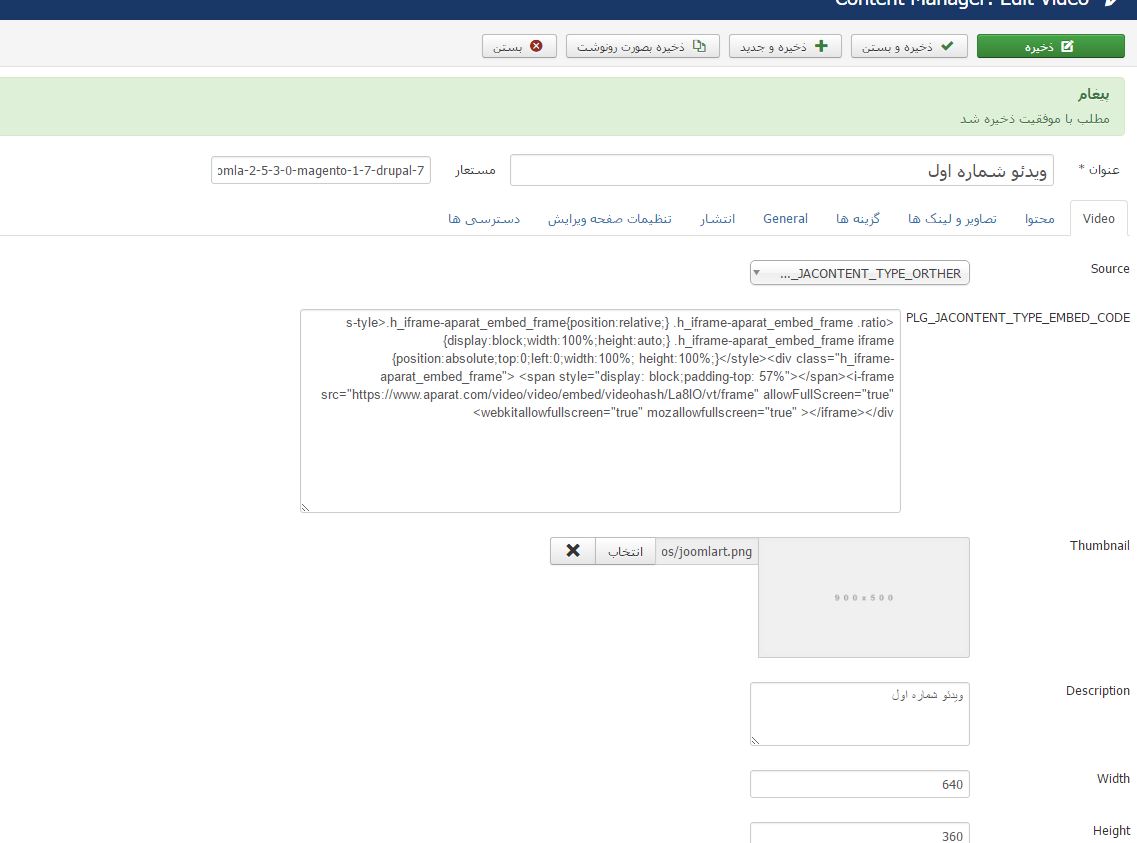Click the 900x500 thumbnail preview image

pos(864,597)
